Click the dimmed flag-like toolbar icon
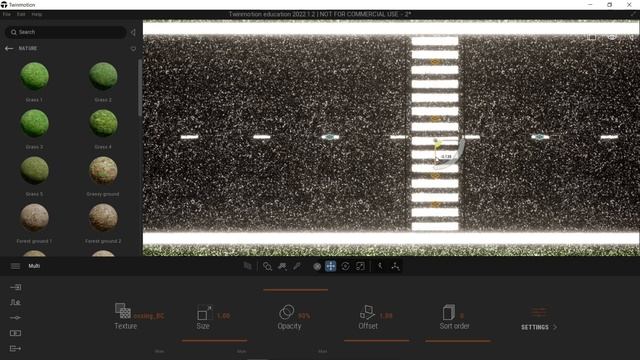The height and width of the screenshot is (360, 640). click(x=247, y=266)
